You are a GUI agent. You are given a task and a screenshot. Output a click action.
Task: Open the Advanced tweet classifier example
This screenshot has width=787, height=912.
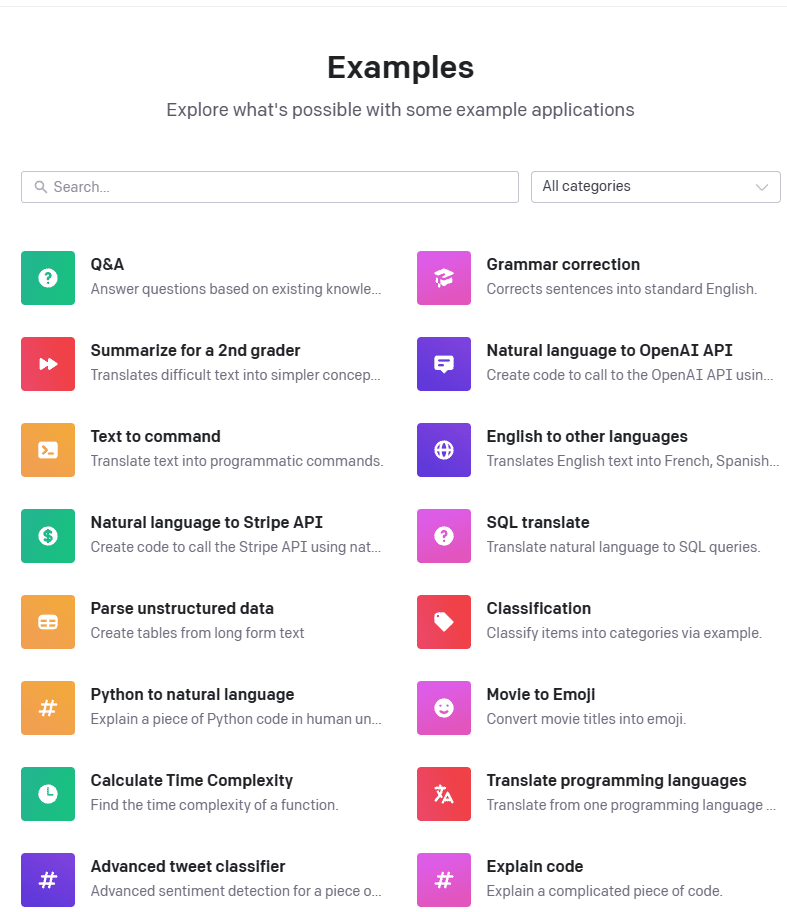click(x=202, y=879)
